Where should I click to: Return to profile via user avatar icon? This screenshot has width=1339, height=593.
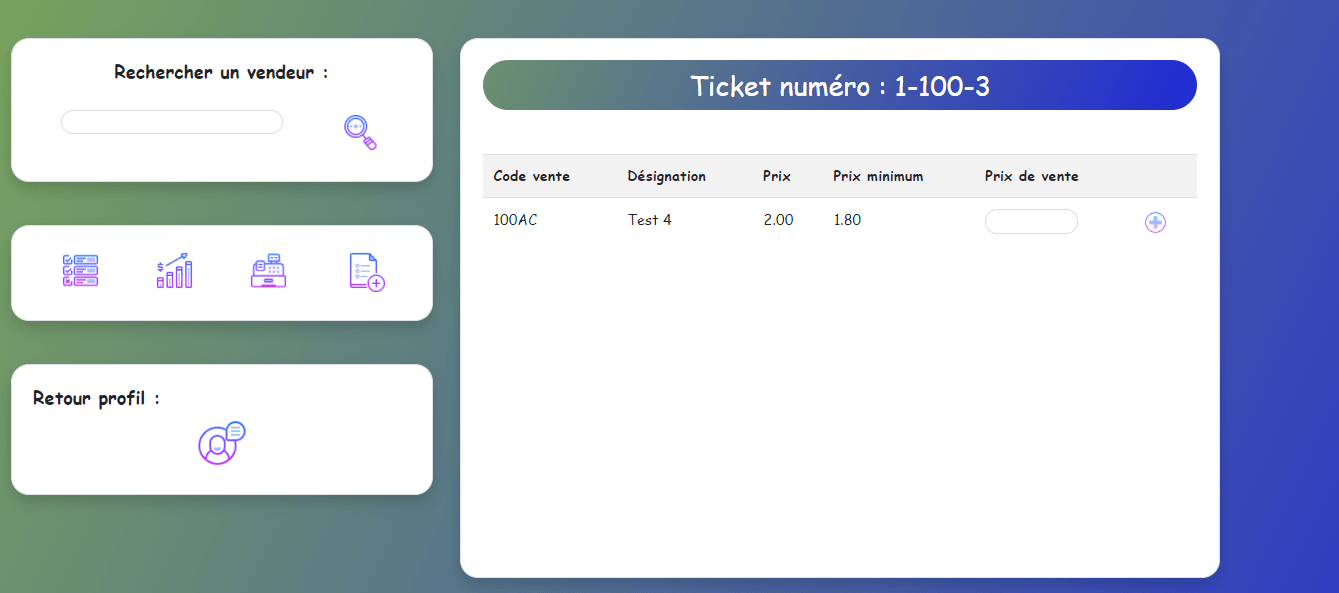[221, 443]
